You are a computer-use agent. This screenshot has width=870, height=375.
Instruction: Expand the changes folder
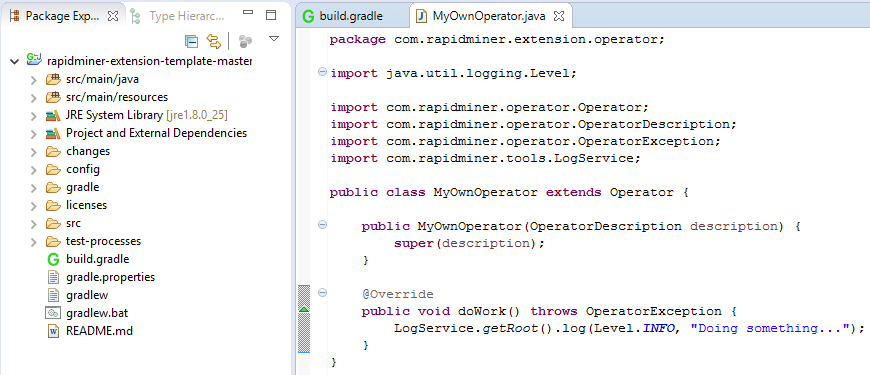click(33, 151)
